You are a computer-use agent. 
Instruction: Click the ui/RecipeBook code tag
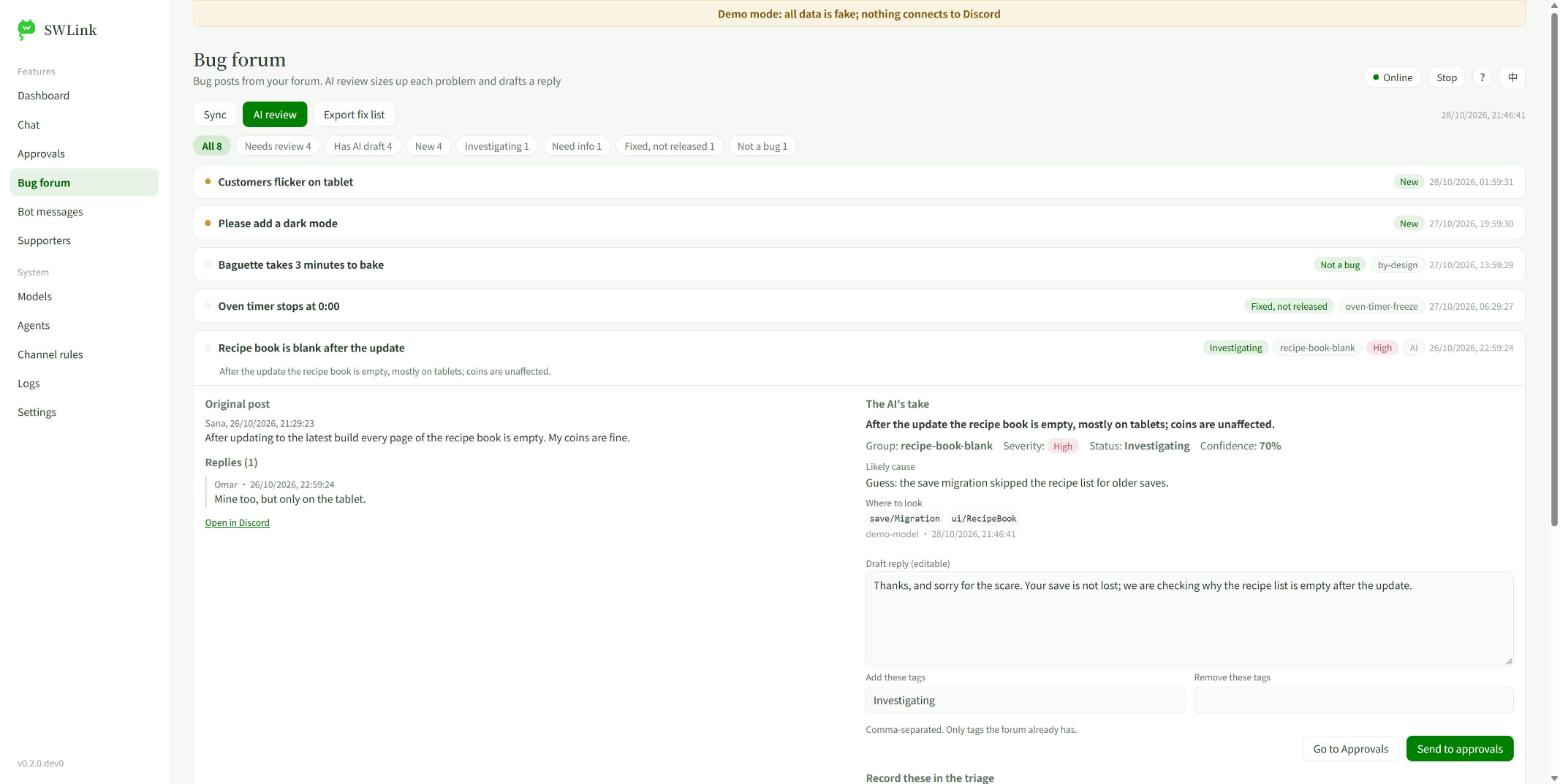(x=984, y=519)
